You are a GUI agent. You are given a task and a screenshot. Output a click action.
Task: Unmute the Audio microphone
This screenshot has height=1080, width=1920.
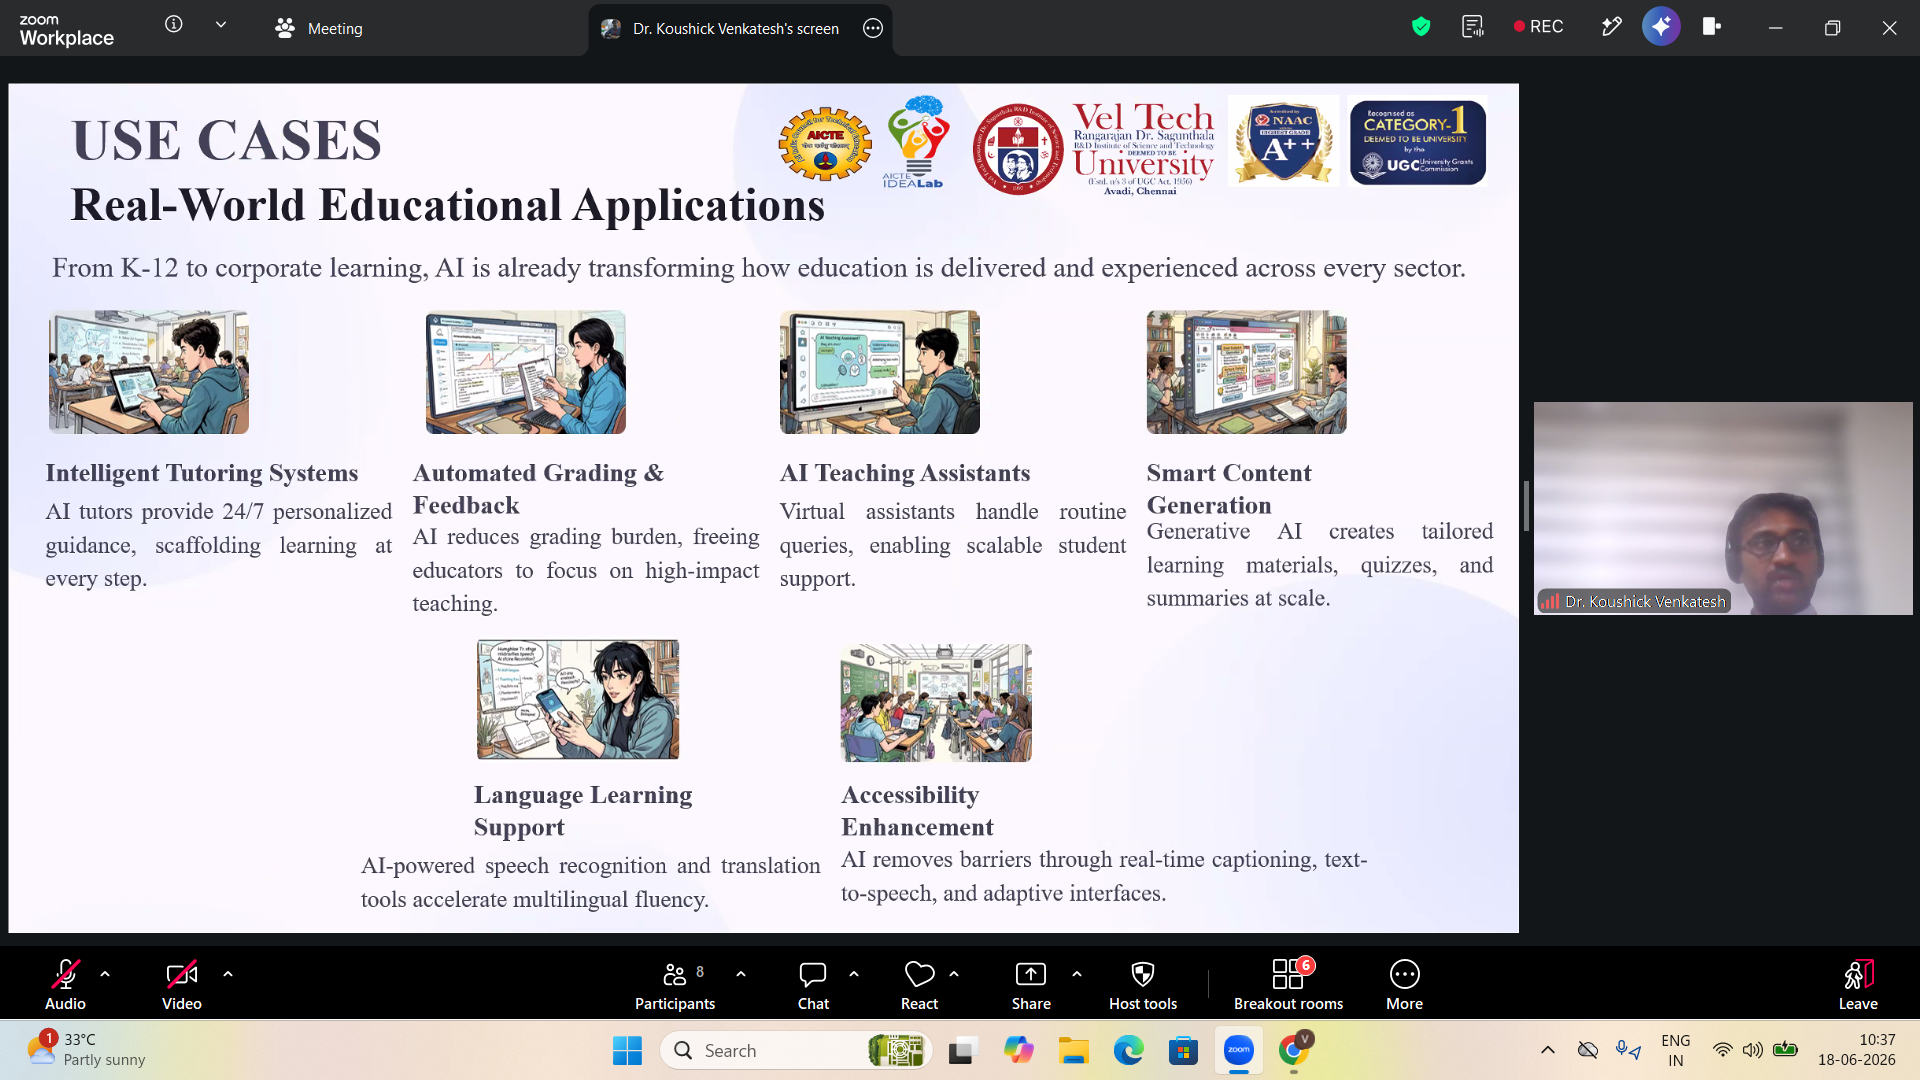click(65, 985)
